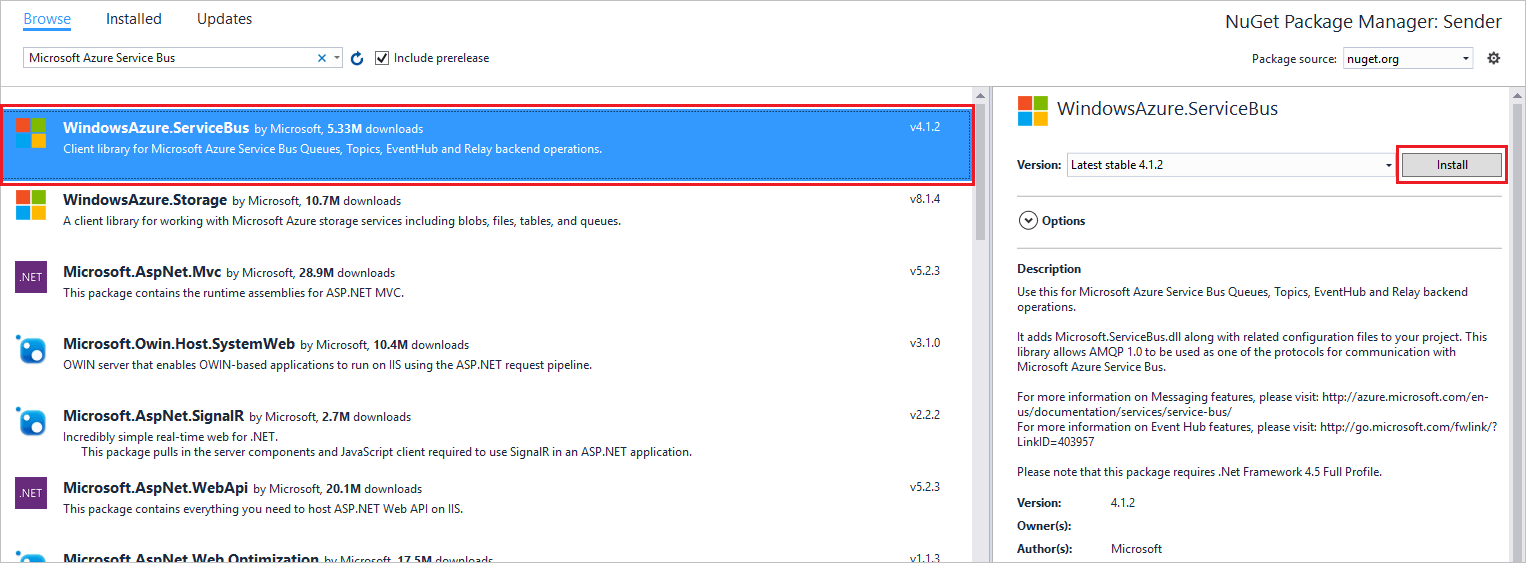Click the .NET icon beside Microsoft.AspNet.Mvc

point(31,277)
